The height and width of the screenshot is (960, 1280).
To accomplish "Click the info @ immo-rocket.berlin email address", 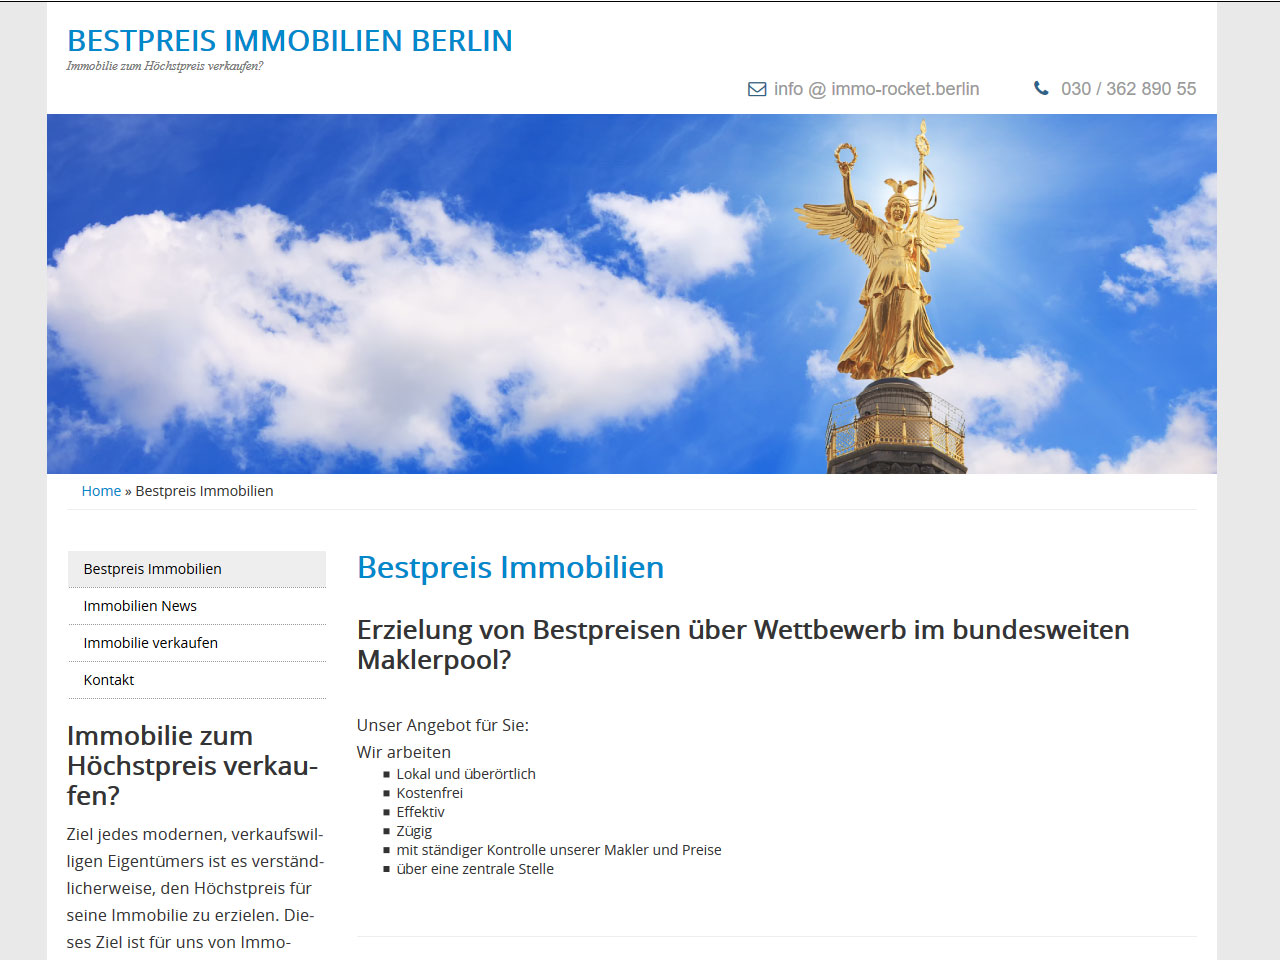I will tap(876, 89).
